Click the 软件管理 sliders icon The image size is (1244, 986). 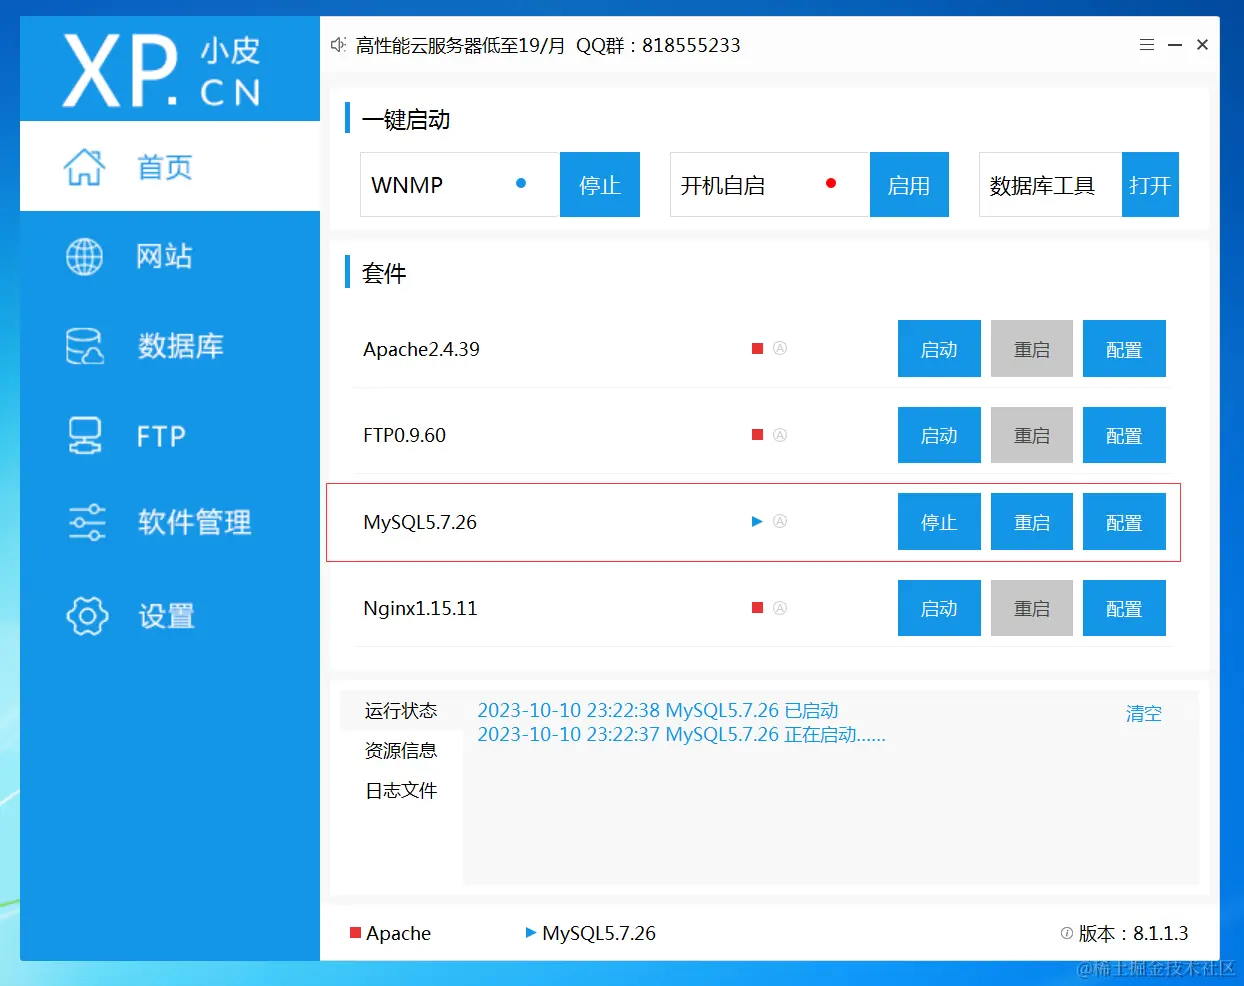pos(86,522)
